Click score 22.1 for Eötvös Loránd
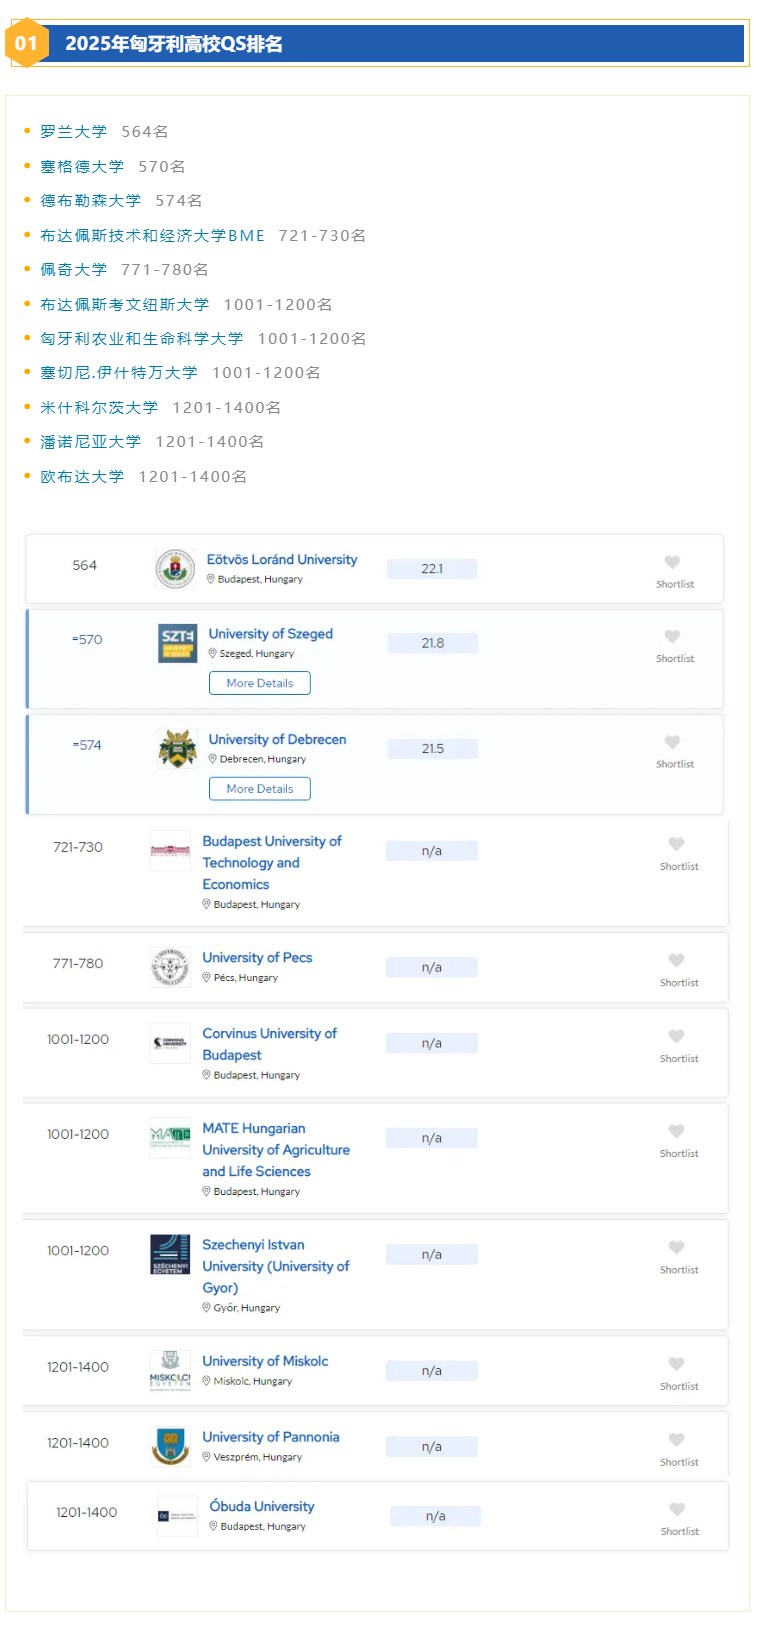 click(432, 569)
